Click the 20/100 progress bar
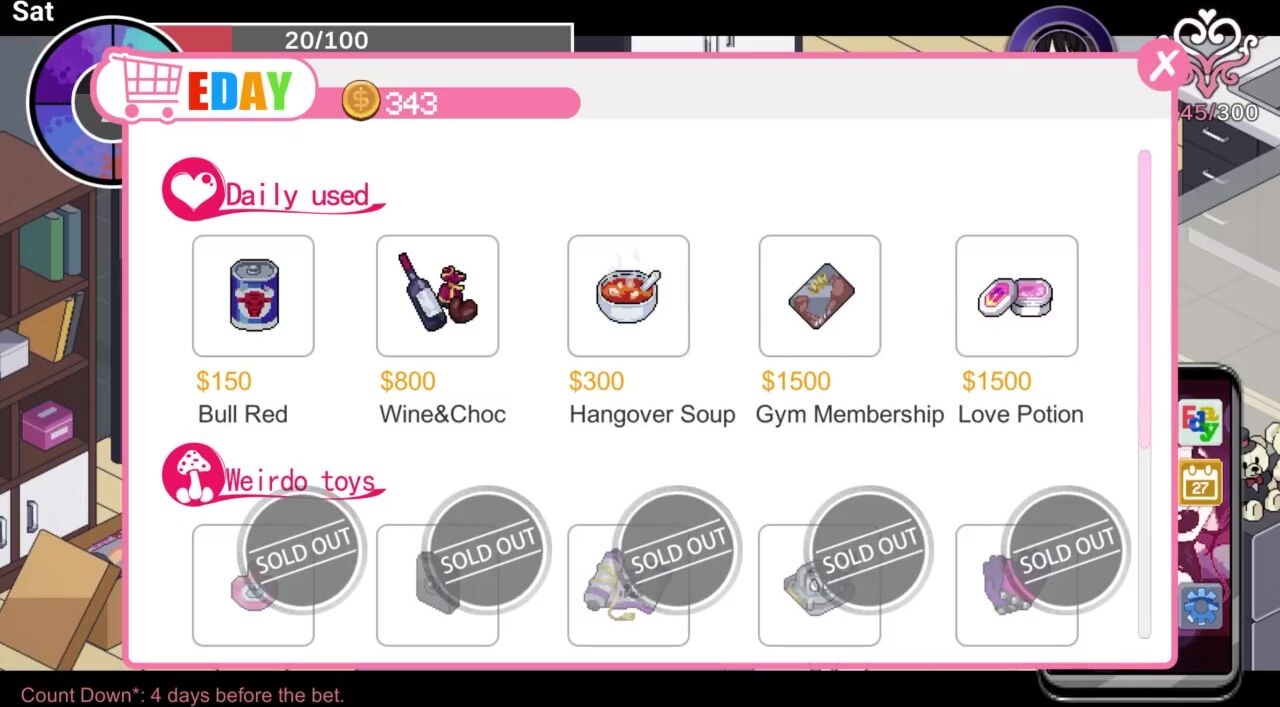This screenshot has height=707, width=1280. (x=365, y=39)
